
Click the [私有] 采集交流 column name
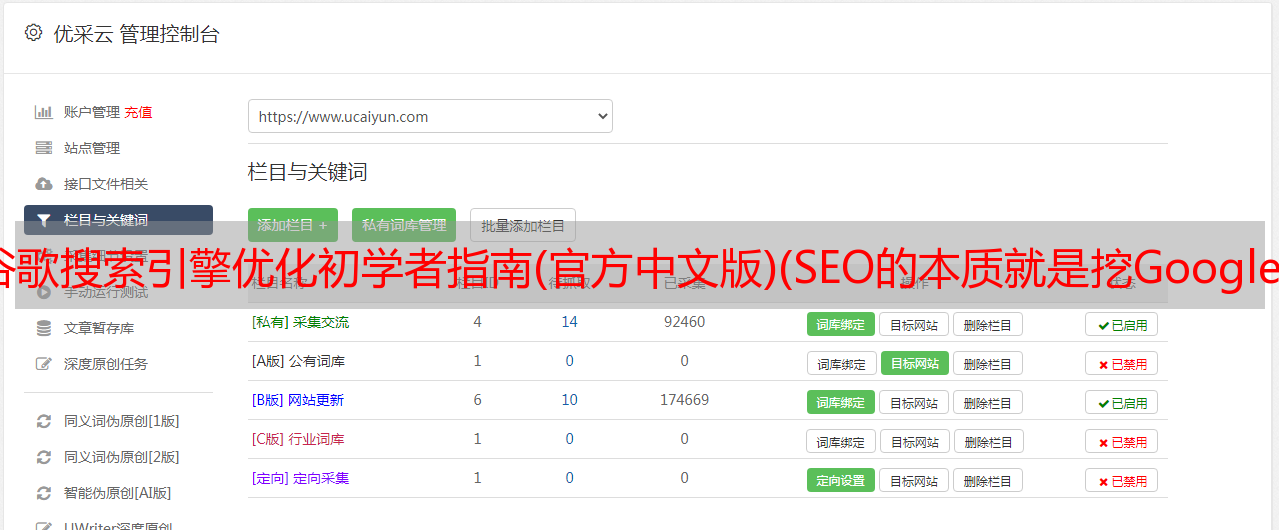(300, 322)
